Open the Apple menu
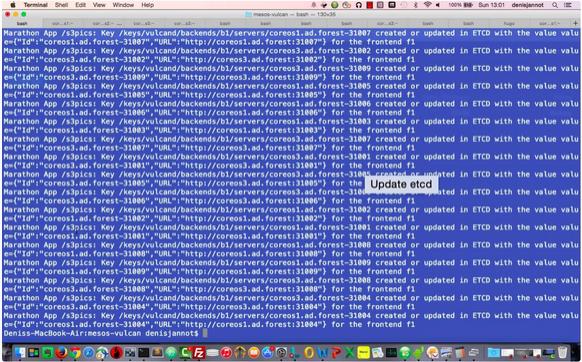Image resolution: width=582 pixels, height=362 pixels. pos(13,5)
